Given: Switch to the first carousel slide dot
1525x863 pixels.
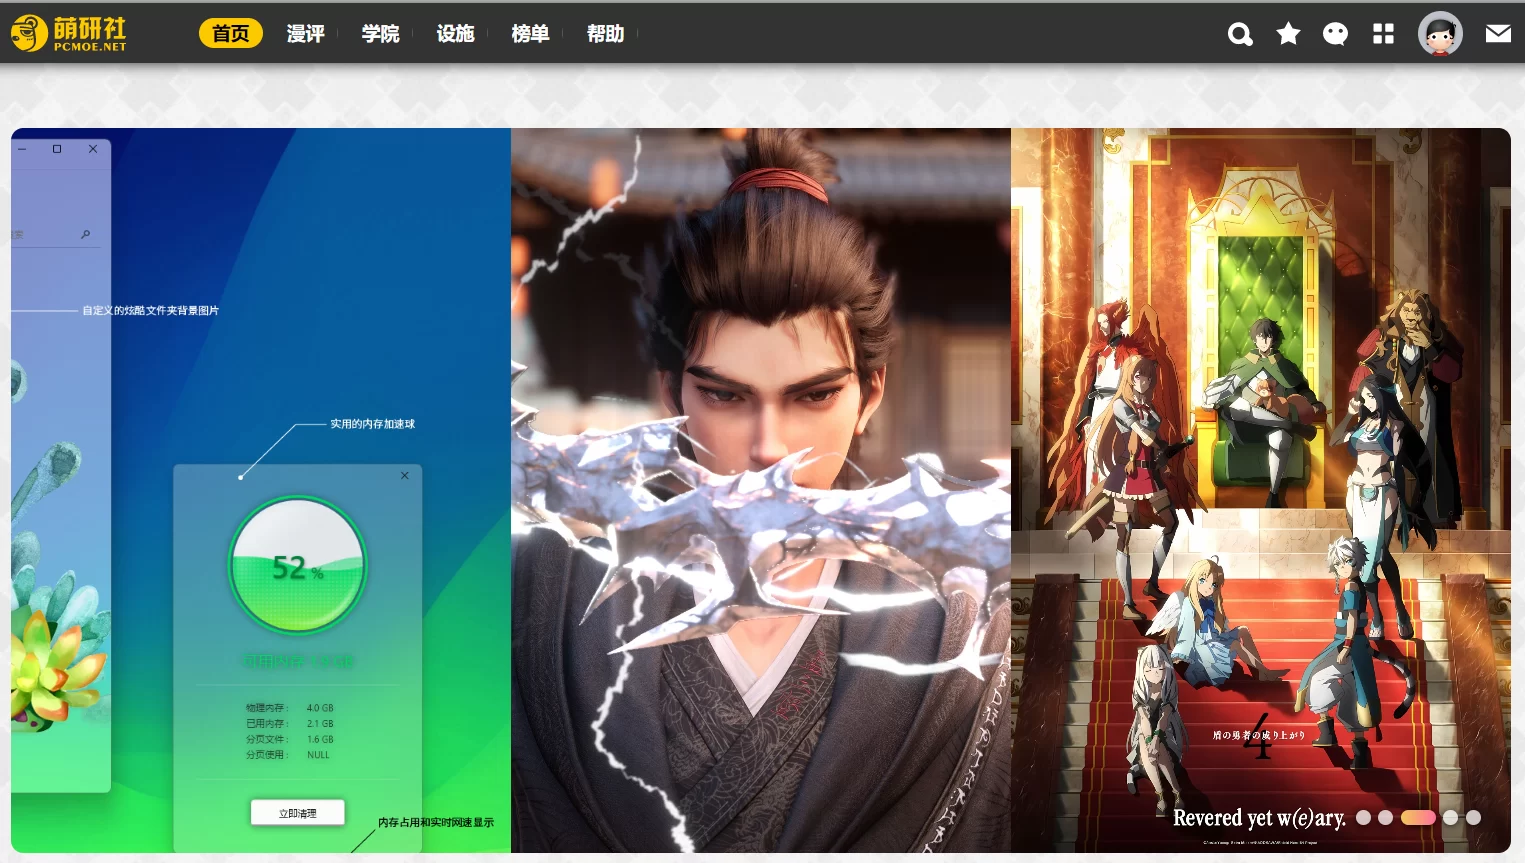Looking at the screenshot, I should coord(1363,818).
